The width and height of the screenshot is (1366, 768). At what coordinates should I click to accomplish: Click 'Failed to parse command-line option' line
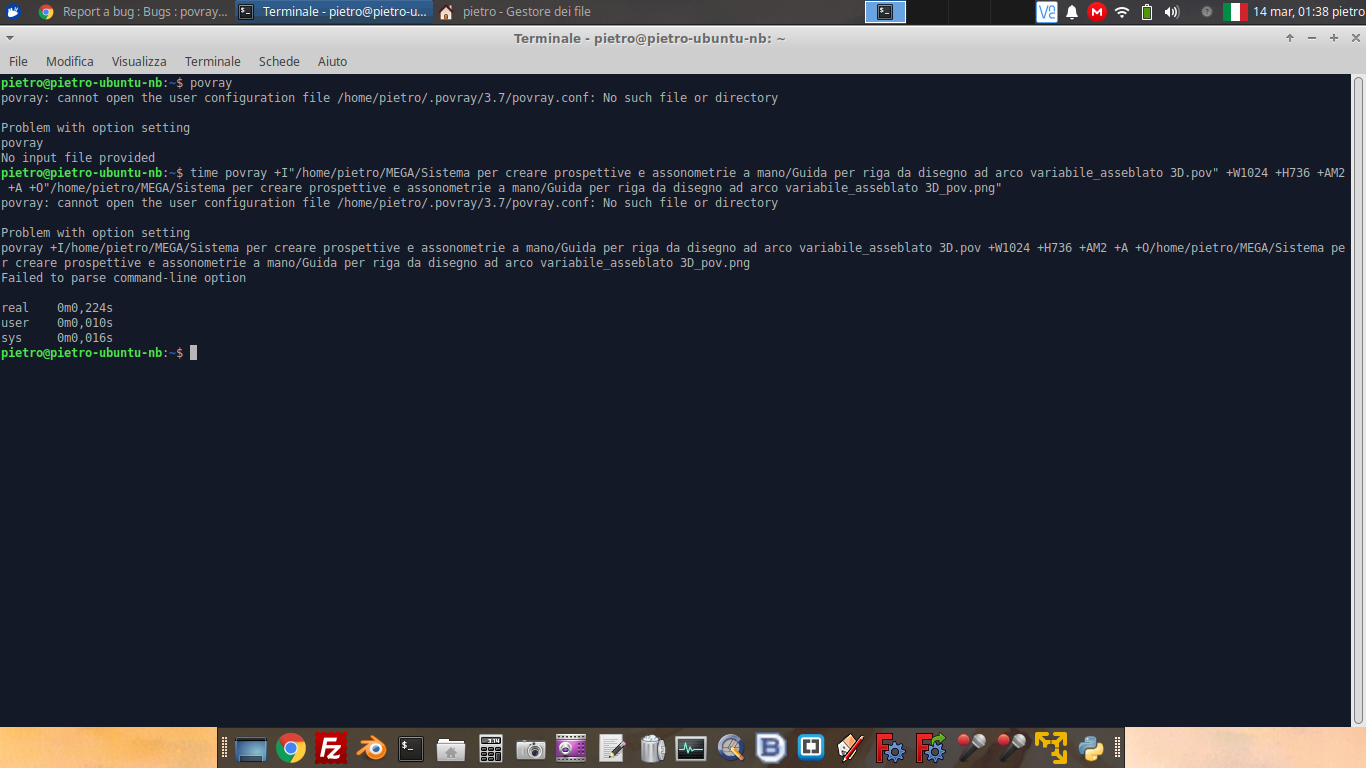[x=123, y=278]
